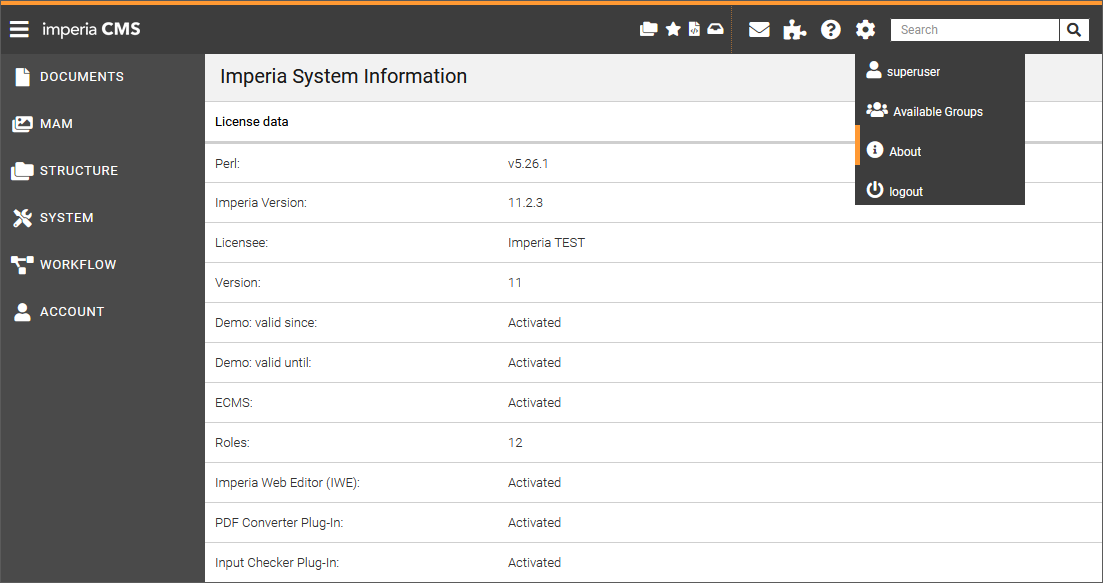This screenshot has height=583, width=1103.
Task: Select the Imperia Version value 11.2.3
Action: coord(525,203)
